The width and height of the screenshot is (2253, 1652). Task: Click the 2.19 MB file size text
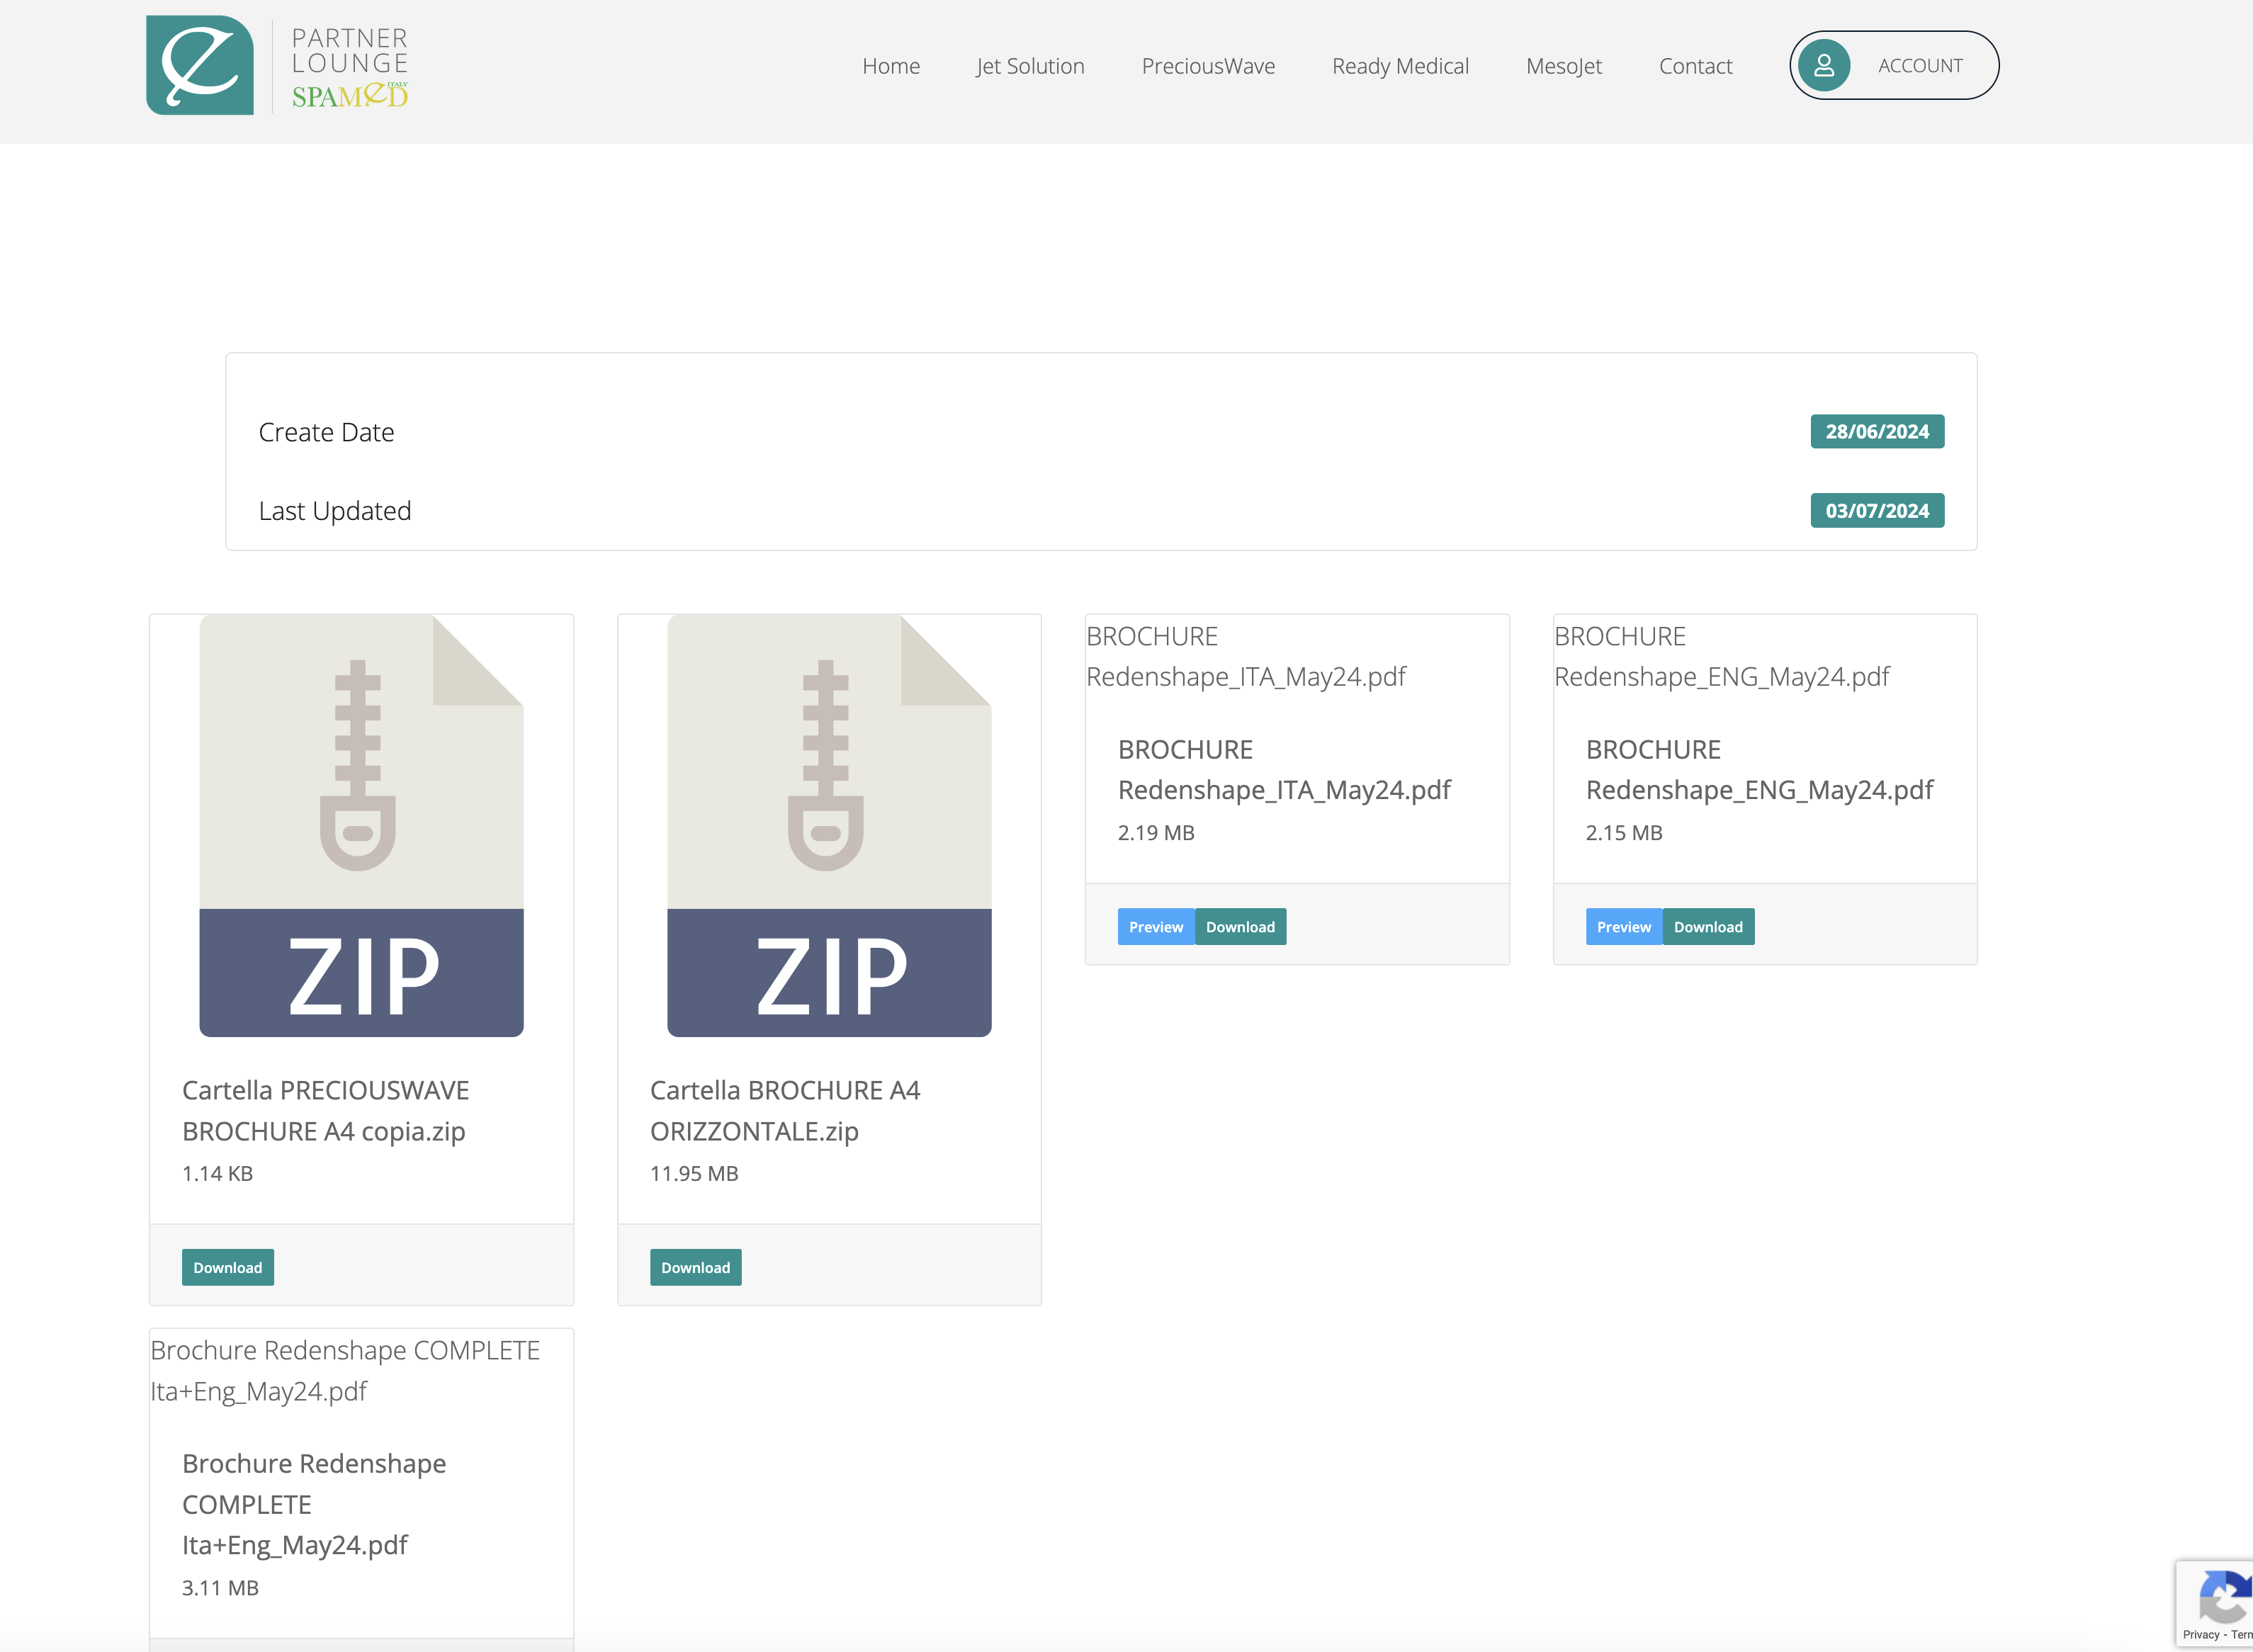(x=1156, y=833)
